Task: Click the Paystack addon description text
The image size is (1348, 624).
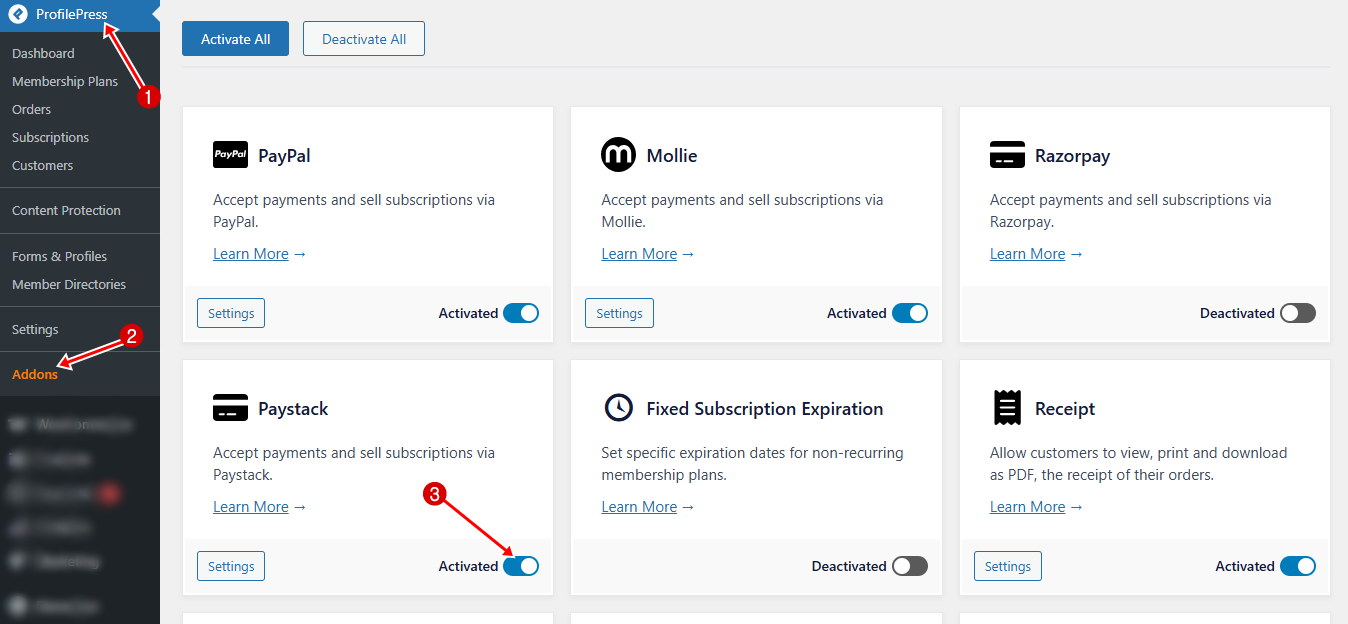Action: pyautogui.click(x=354, y=464)
